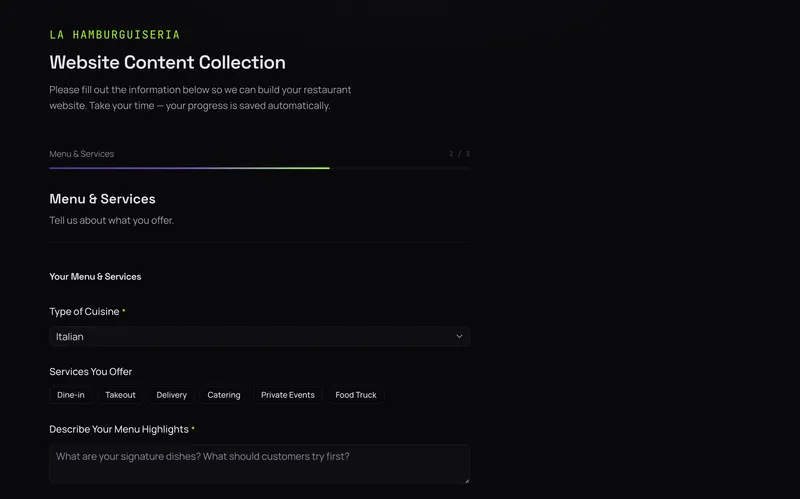Click the Type of Cuisine field label

point(84,312)
